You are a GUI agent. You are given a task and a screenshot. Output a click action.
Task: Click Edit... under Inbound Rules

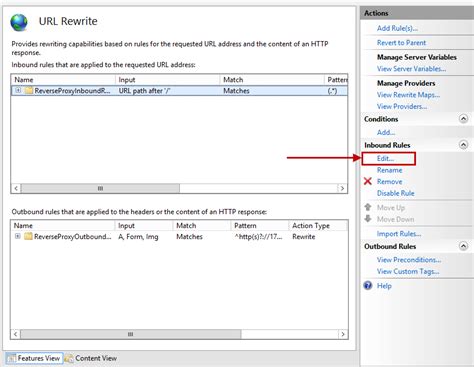385,158
